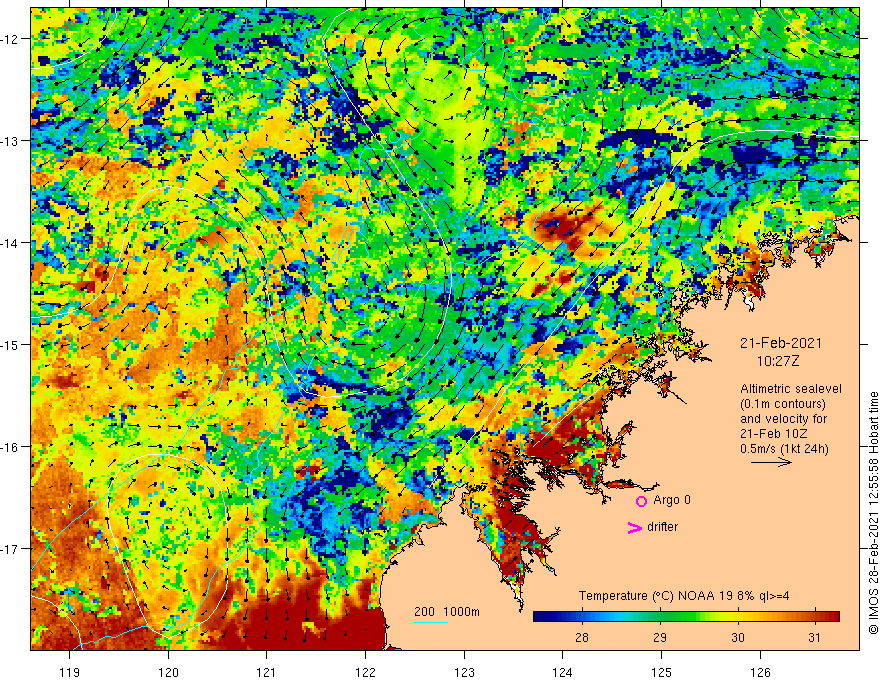Image resolution: width=880 pixels, height=680 pixels.
Task: Click the 'drifter' legend label
Action: 662,527
